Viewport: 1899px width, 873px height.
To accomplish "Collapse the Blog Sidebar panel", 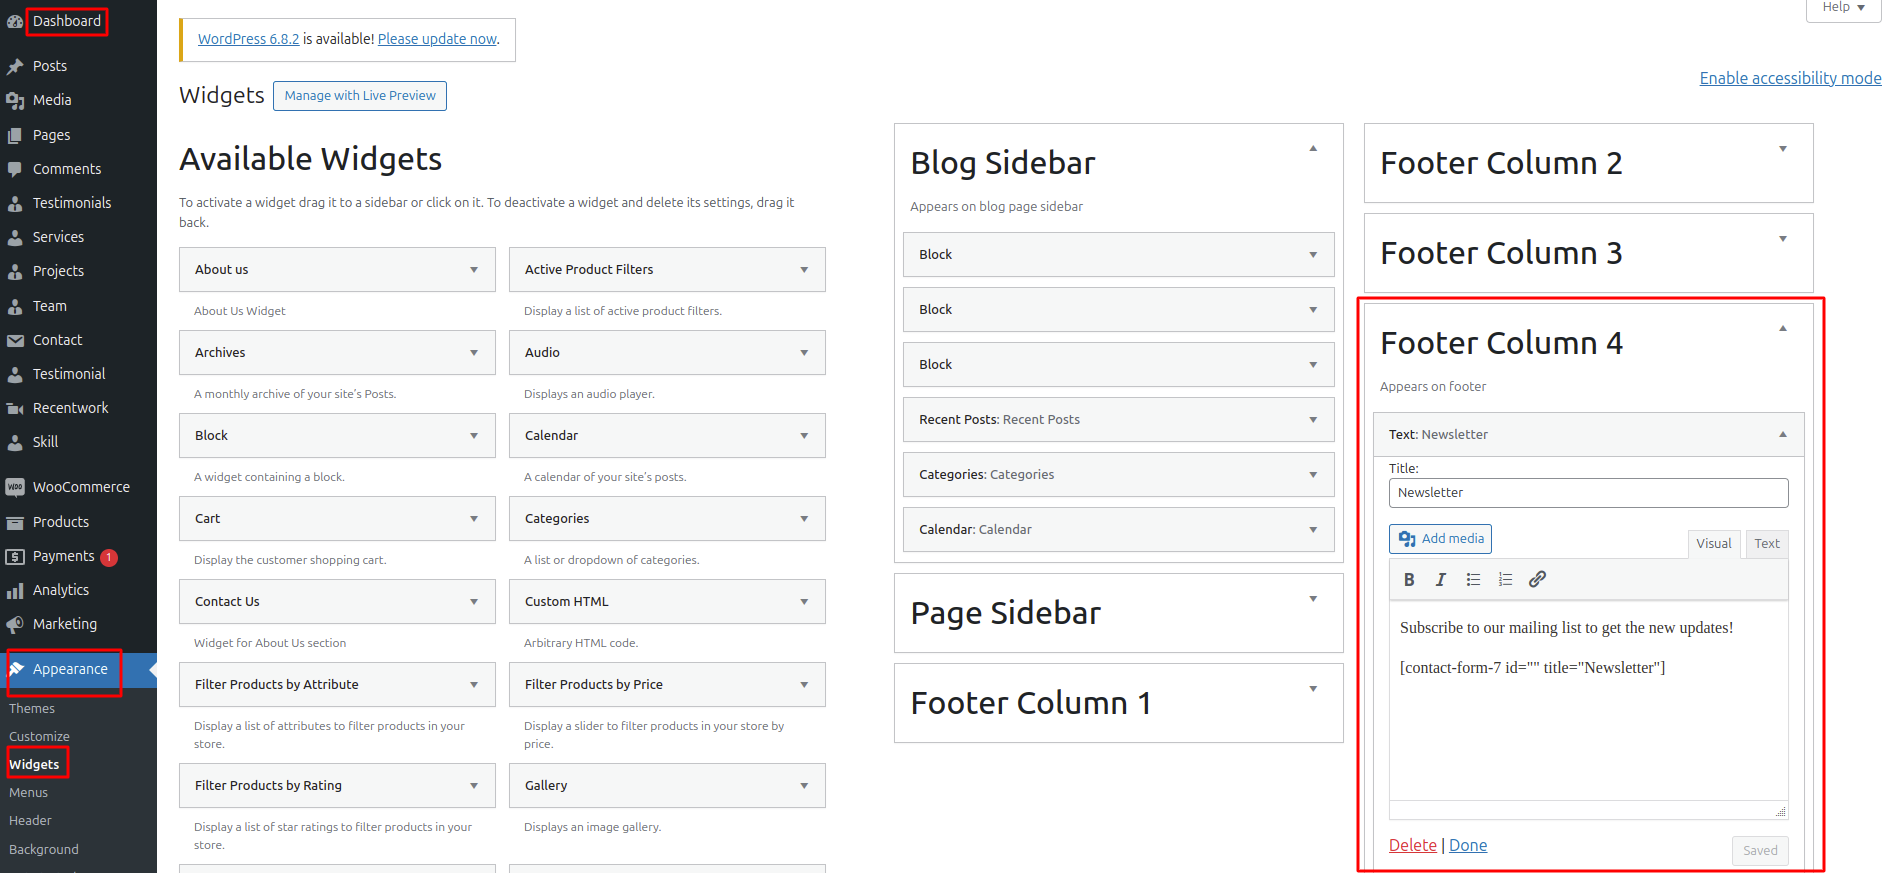I will tap(1313, 147).
